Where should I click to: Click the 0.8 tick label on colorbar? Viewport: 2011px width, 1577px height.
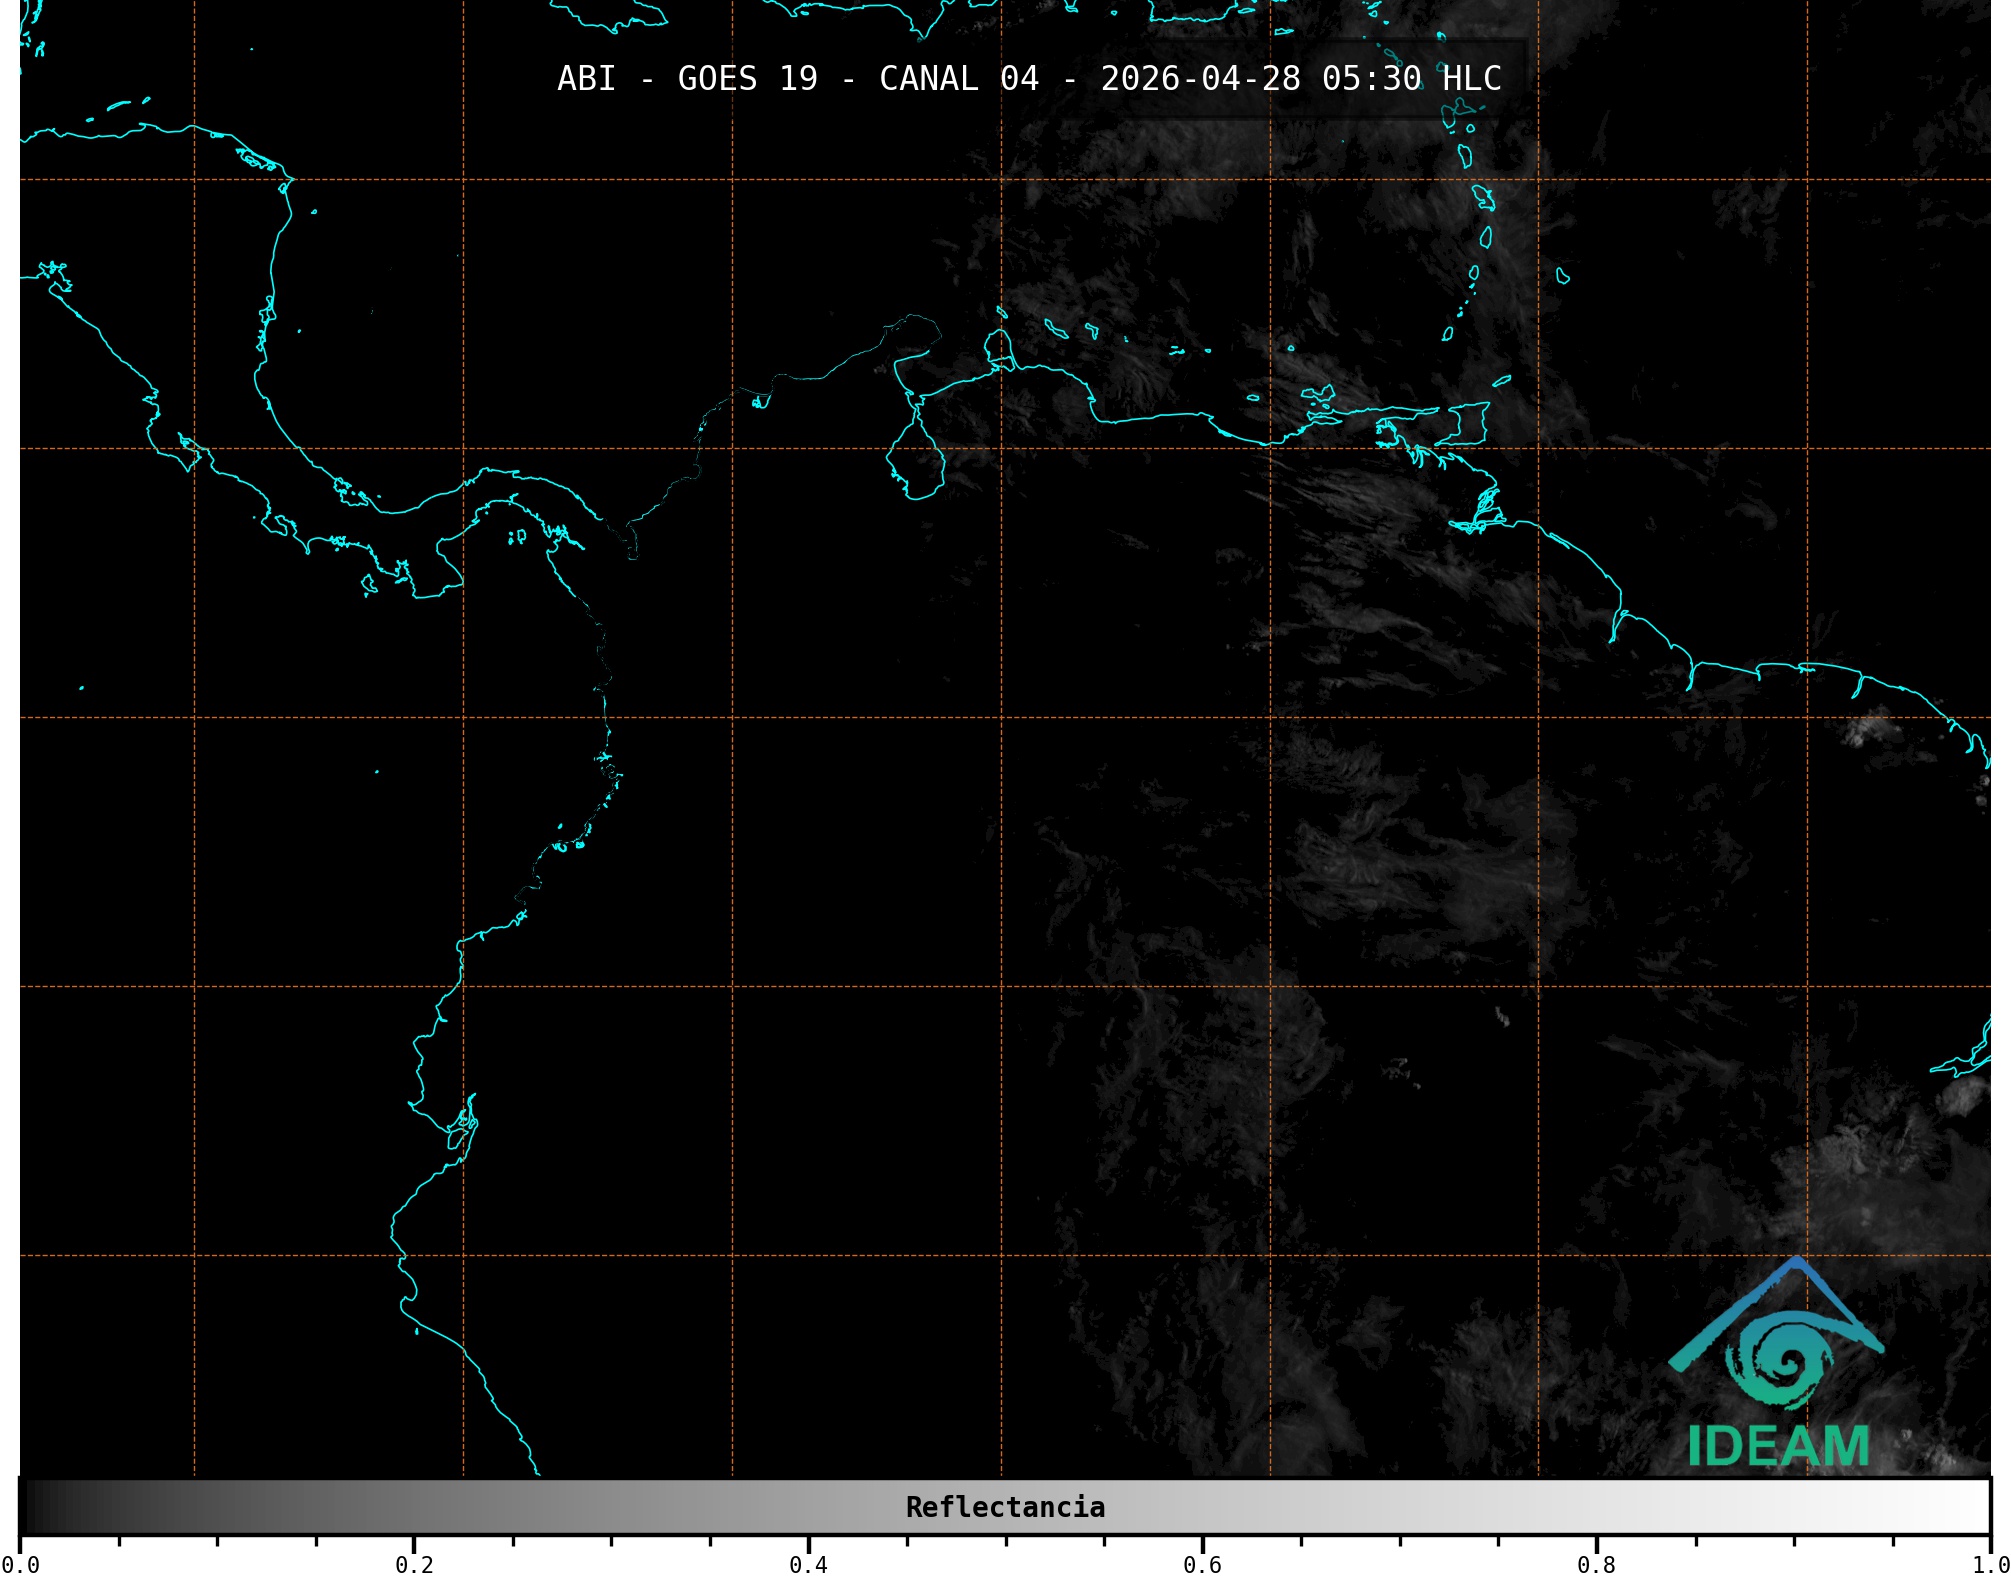(x=1596, y=1564)
